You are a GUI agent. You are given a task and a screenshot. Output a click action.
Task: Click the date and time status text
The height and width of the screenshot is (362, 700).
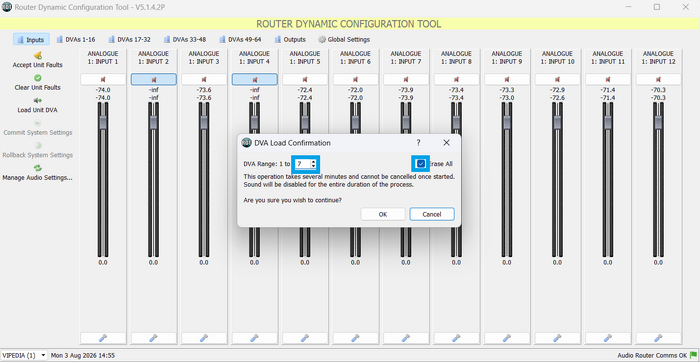pyautogui.click(x=83, y=355)
